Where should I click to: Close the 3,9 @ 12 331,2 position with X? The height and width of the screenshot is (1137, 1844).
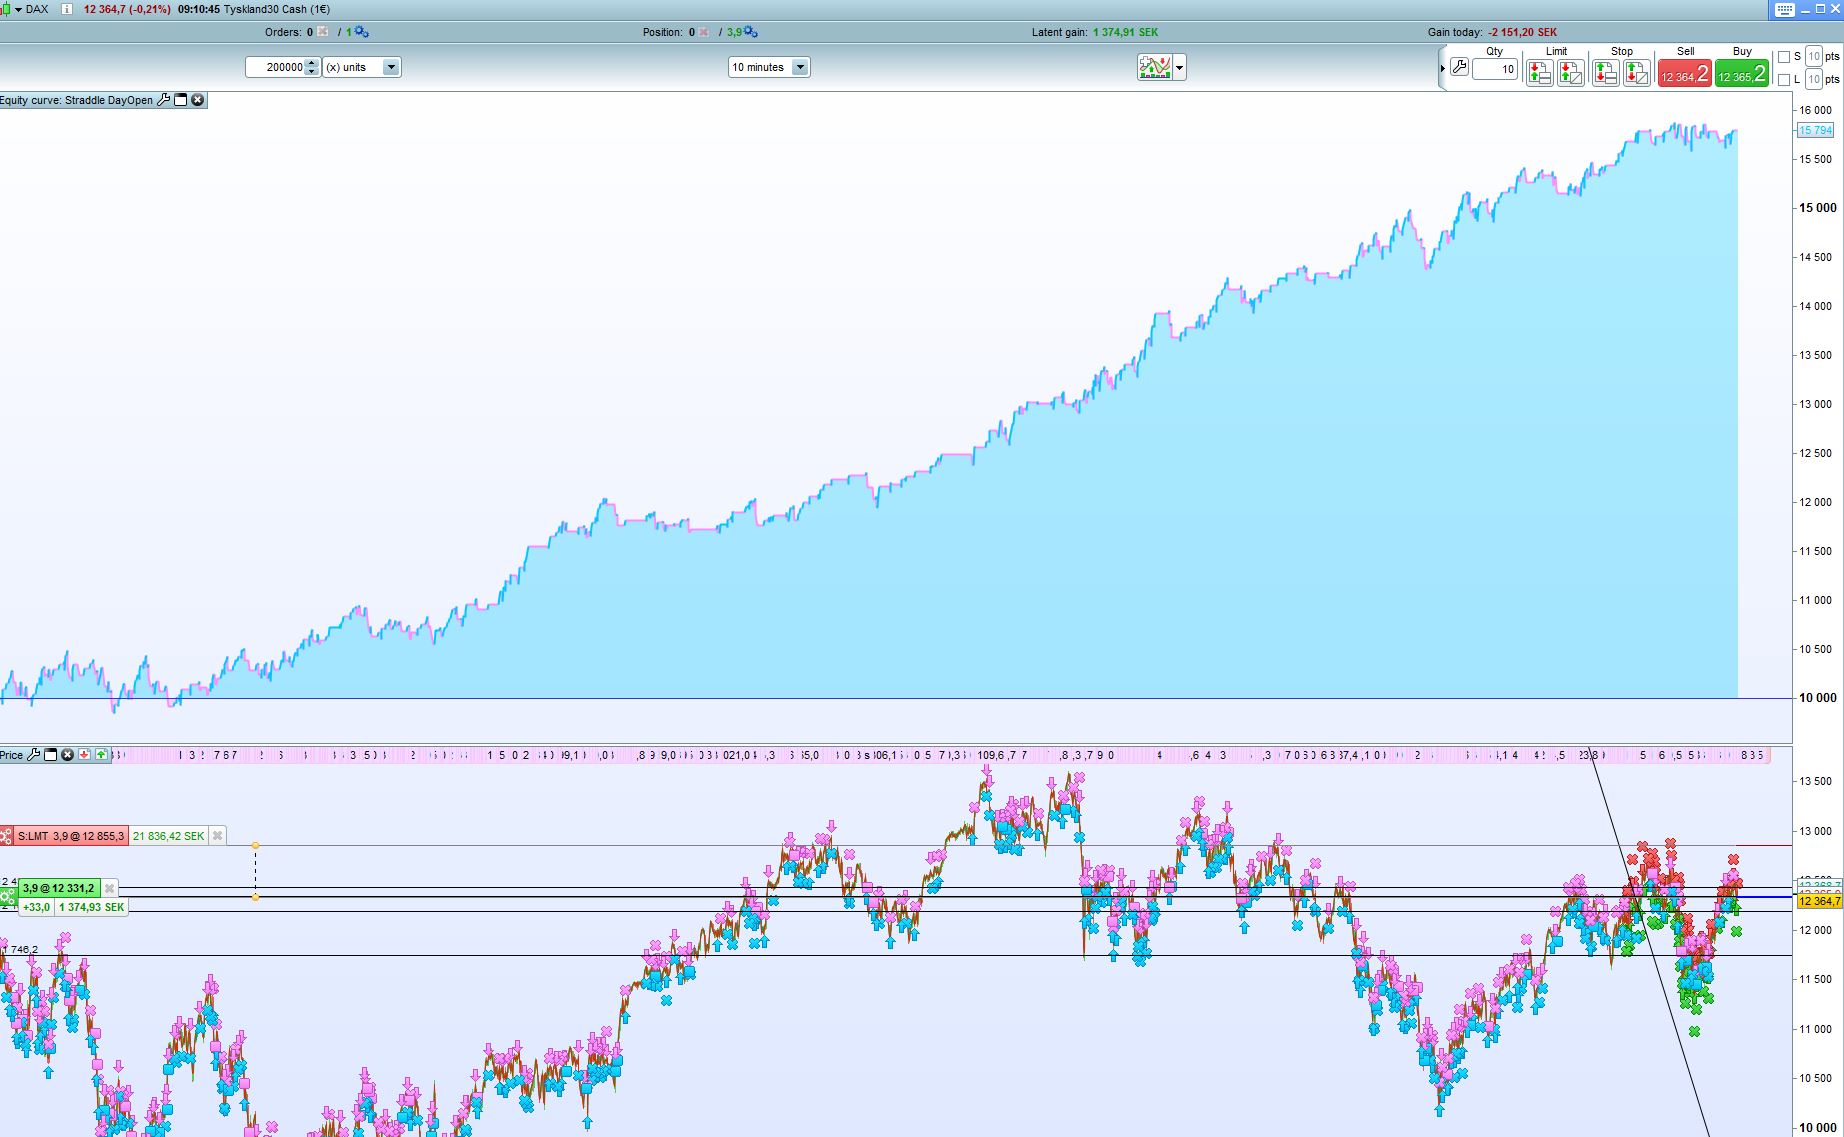click(x=110, y=888)
